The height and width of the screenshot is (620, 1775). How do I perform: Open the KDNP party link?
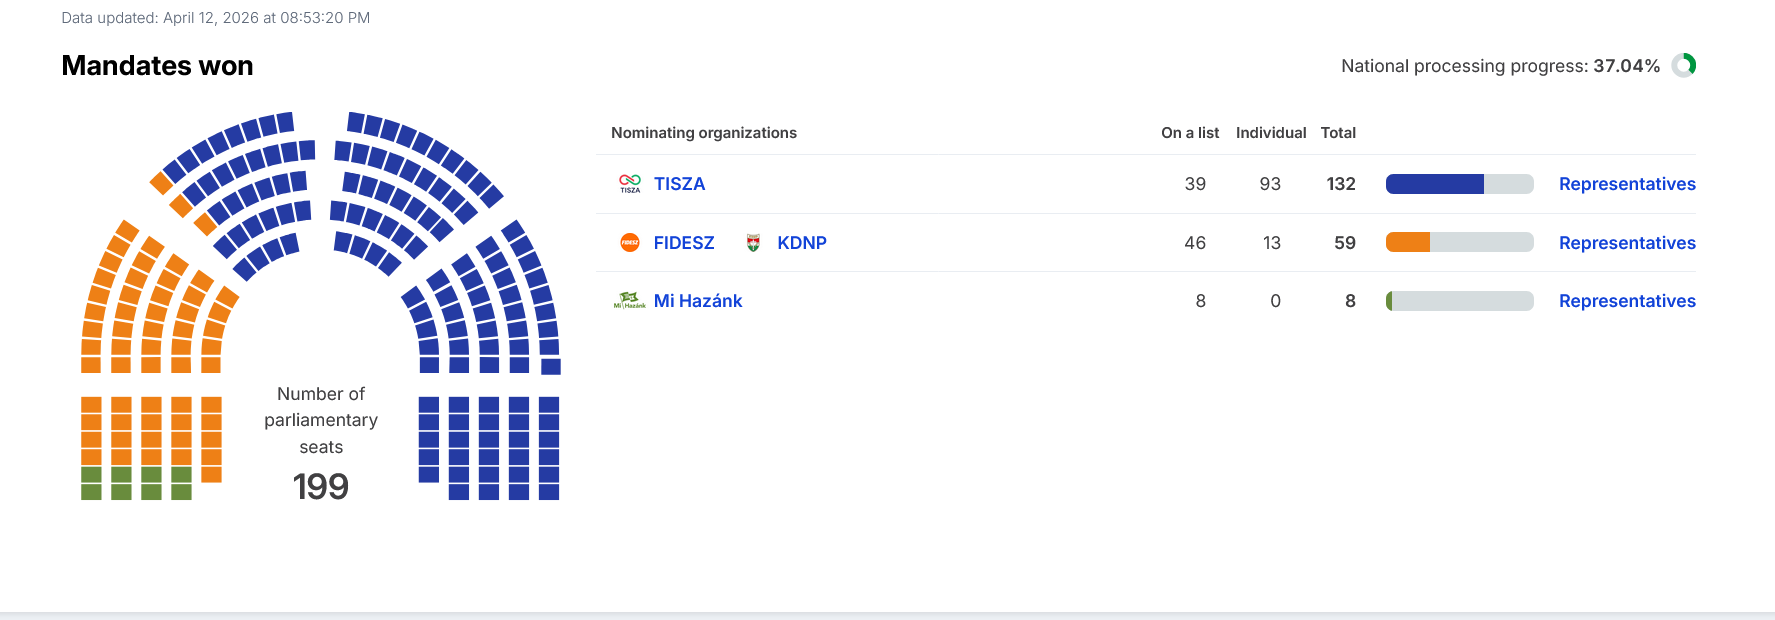pos(802,243)
